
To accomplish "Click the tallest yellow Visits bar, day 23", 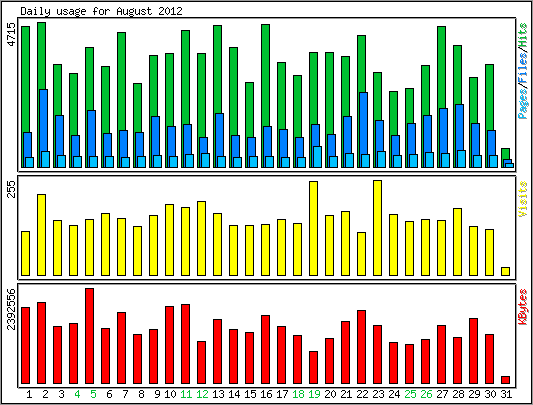I will tap(377, 228).
